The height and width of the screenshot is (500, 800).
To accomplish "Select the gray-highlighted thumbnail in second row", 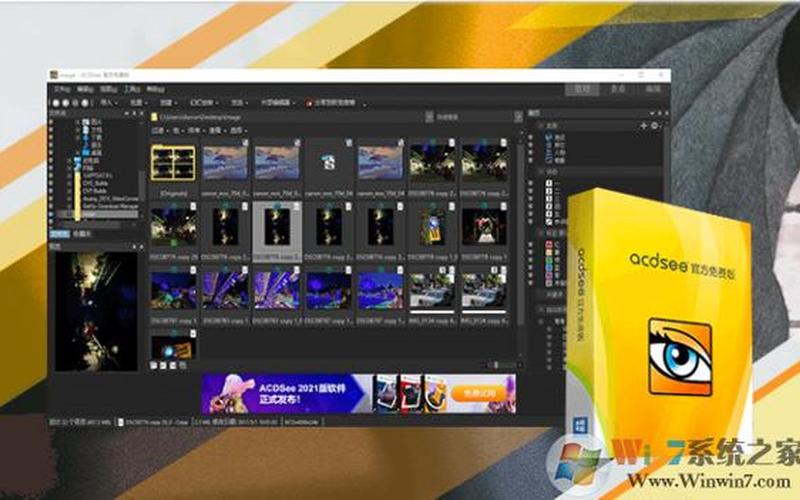I will (277, 231).
